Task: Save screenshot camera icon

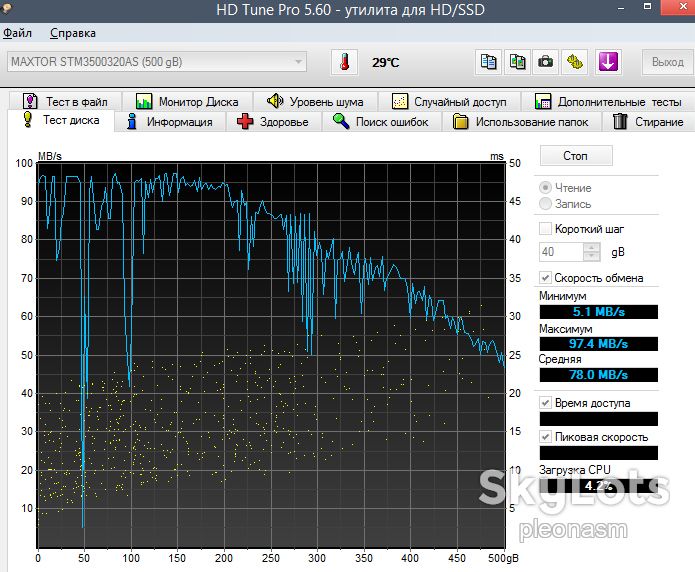Action: 546,62
